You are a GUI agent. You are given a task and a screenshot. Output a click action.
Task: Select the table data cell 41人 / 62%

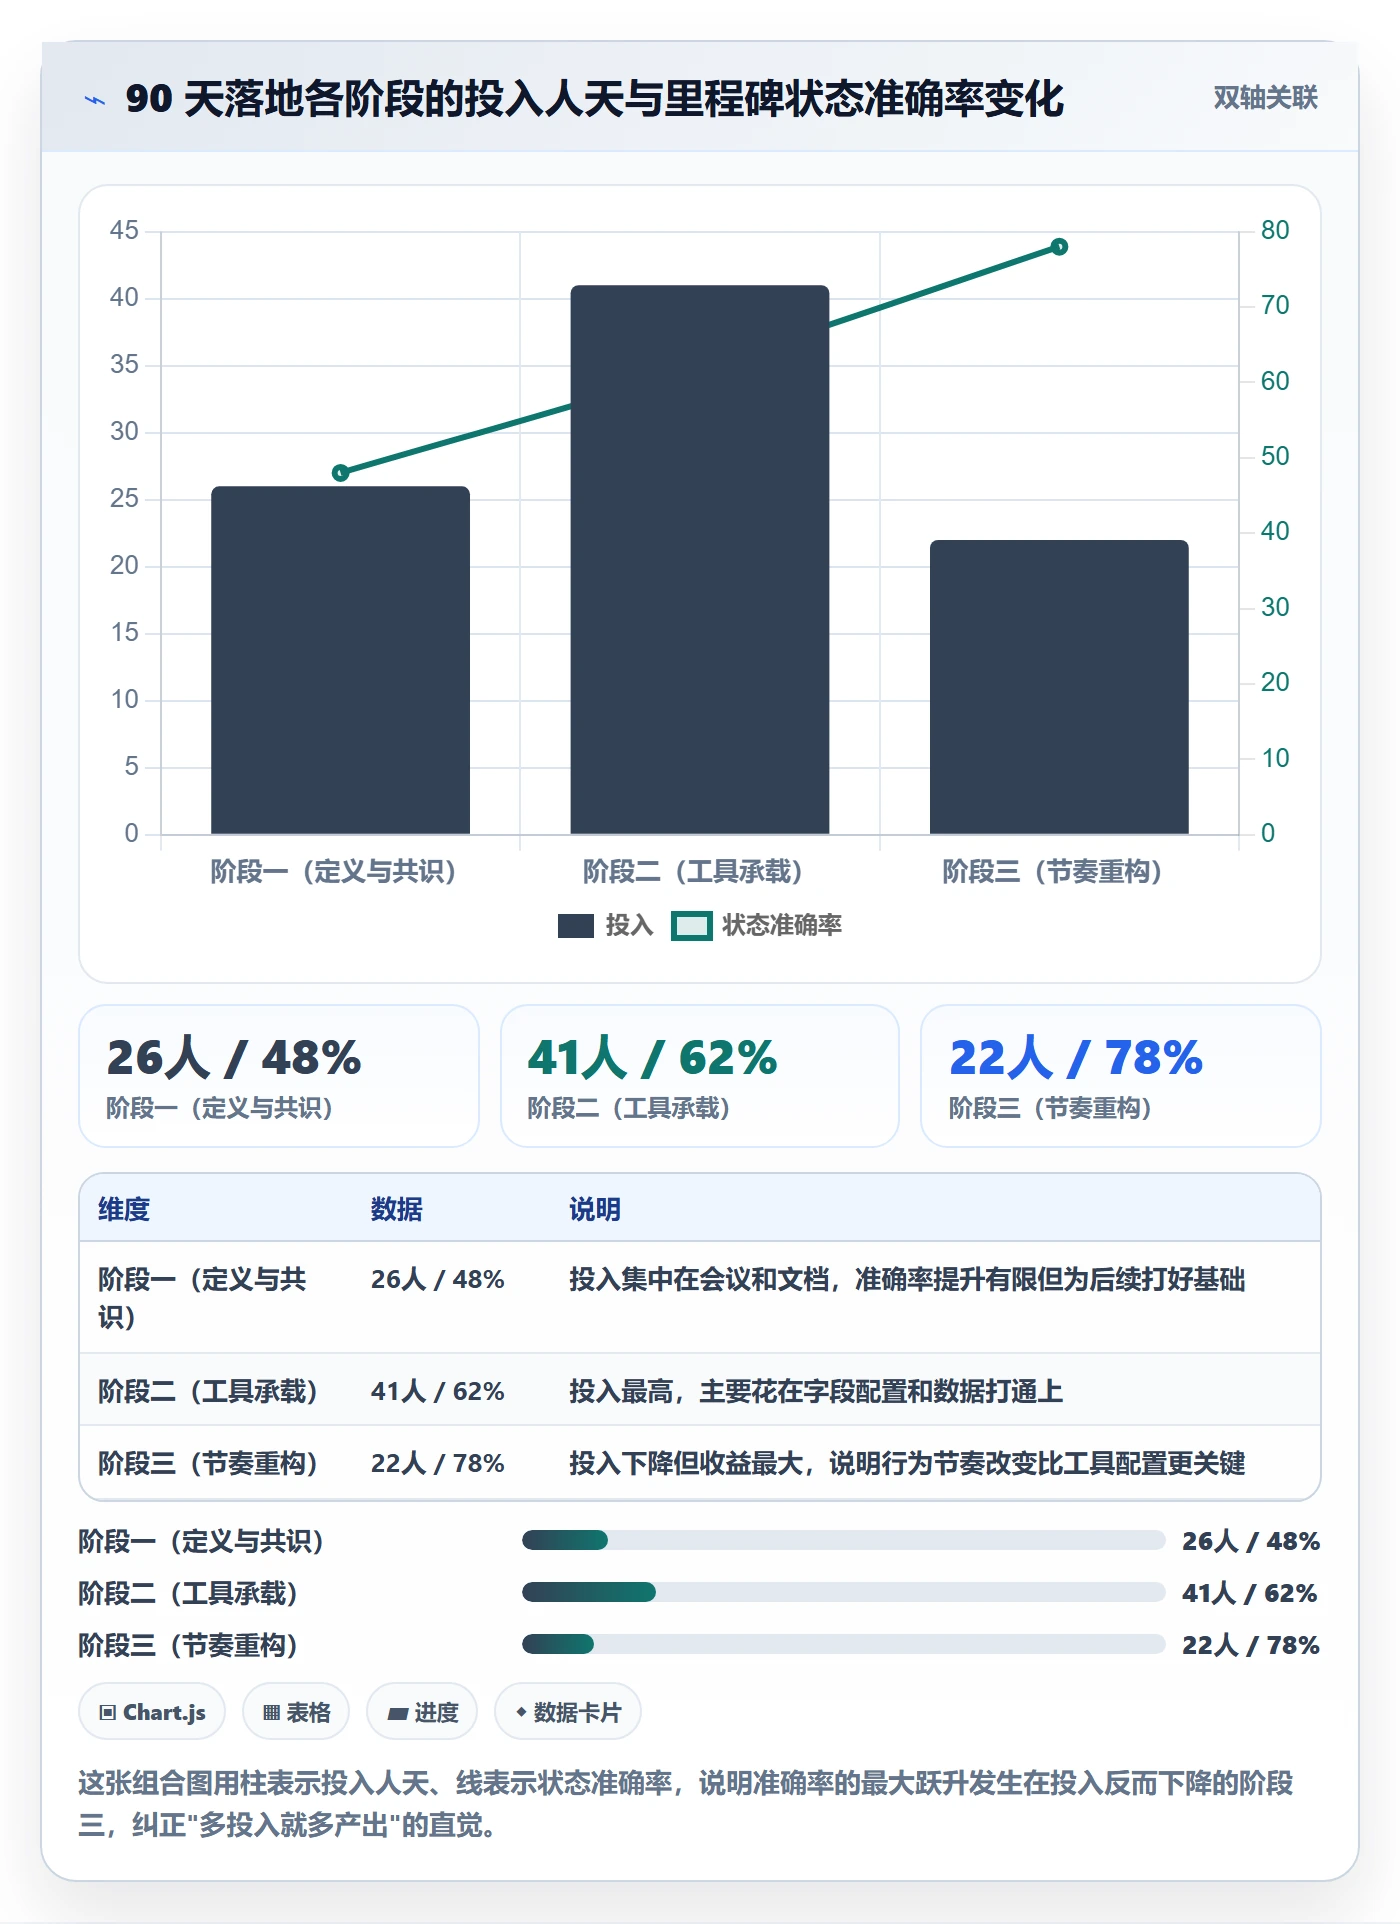[x=438, y=1391]
